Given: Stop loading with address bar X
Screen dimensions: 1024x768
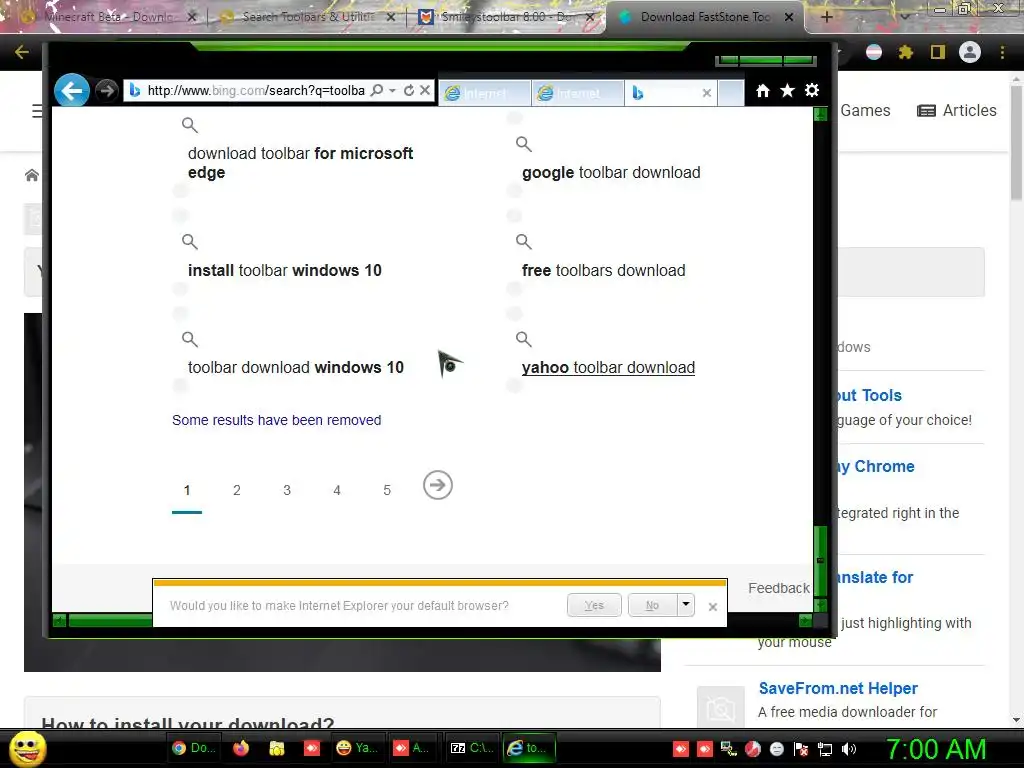Looking at the screenshot, I should [424, 90].
